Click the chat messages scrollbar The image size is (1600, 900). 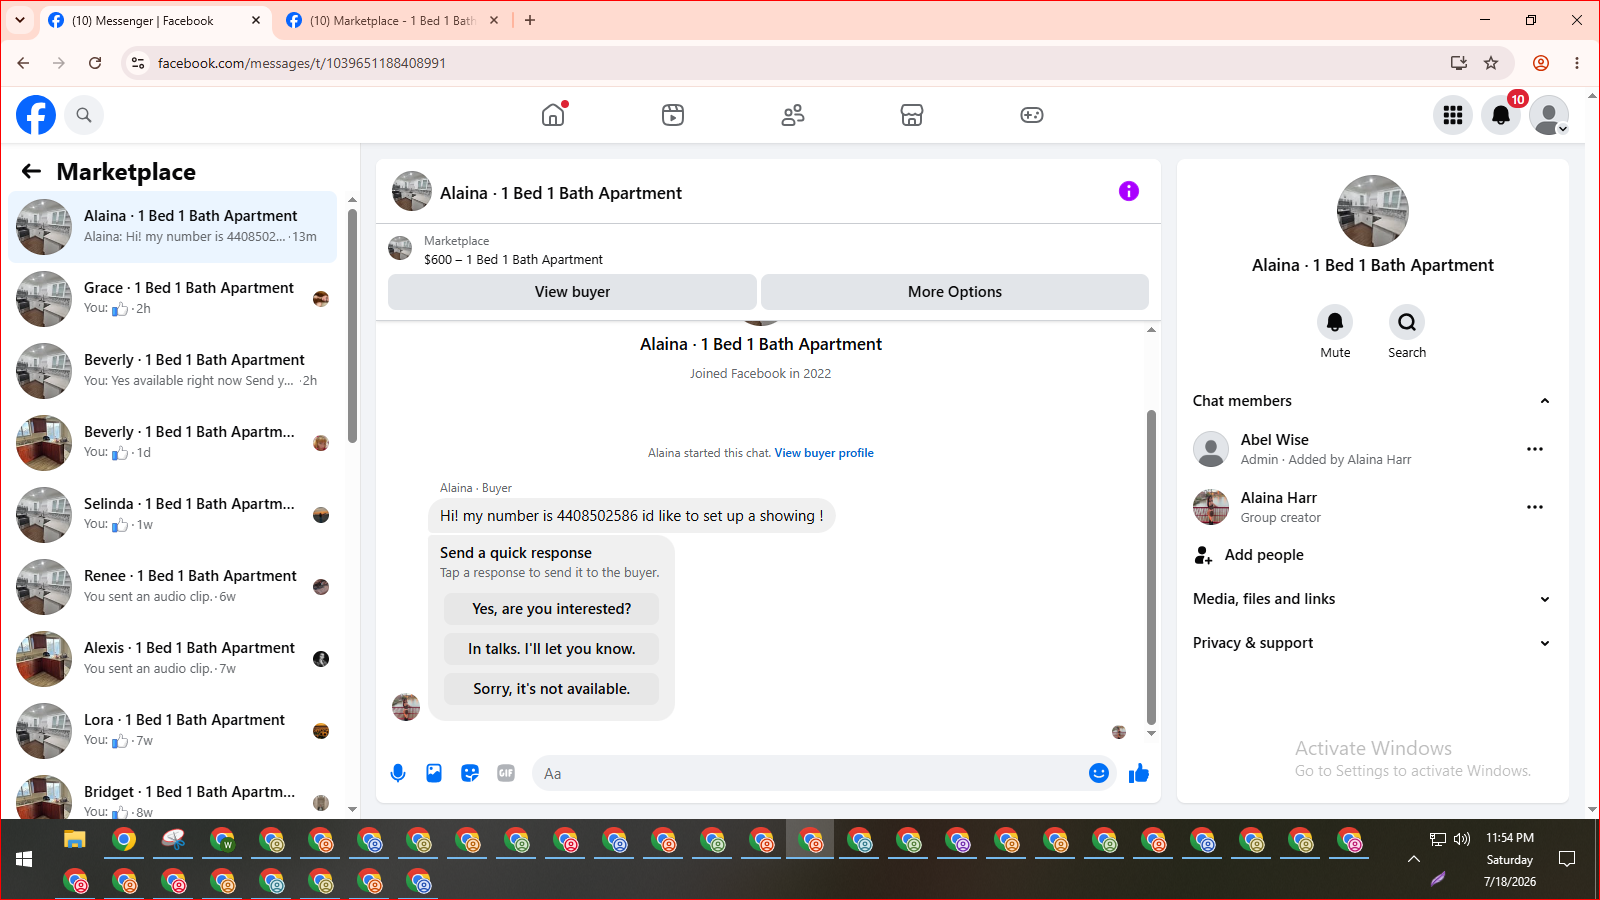(x=1151, y=567)
